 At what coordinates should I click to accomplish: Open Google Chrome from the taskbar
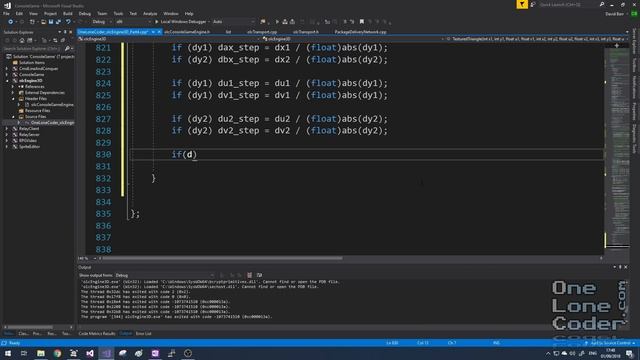click(57, 353)
